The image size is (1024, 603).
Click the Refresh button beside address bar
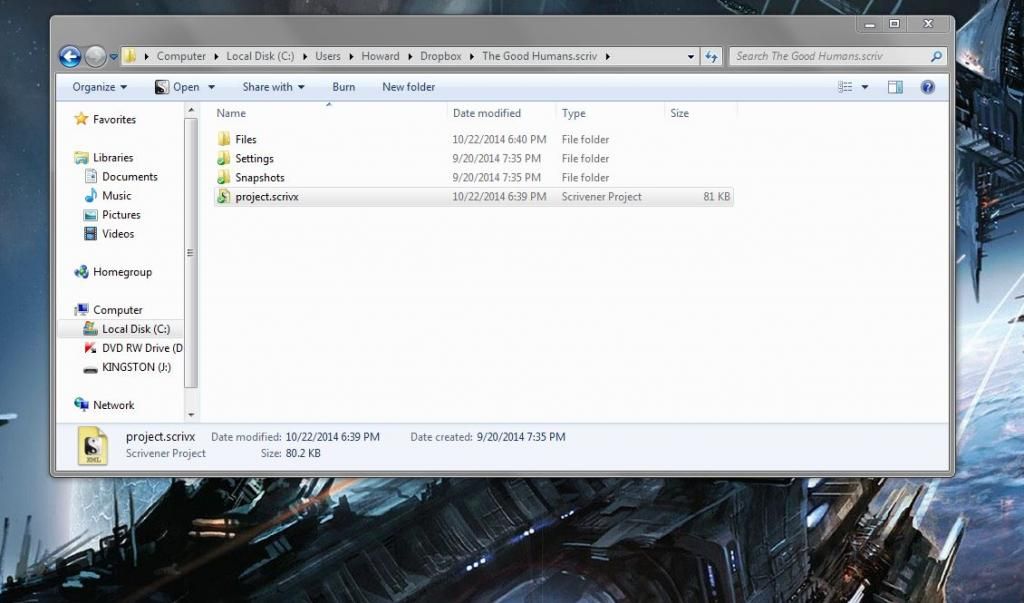coord(711,57)
